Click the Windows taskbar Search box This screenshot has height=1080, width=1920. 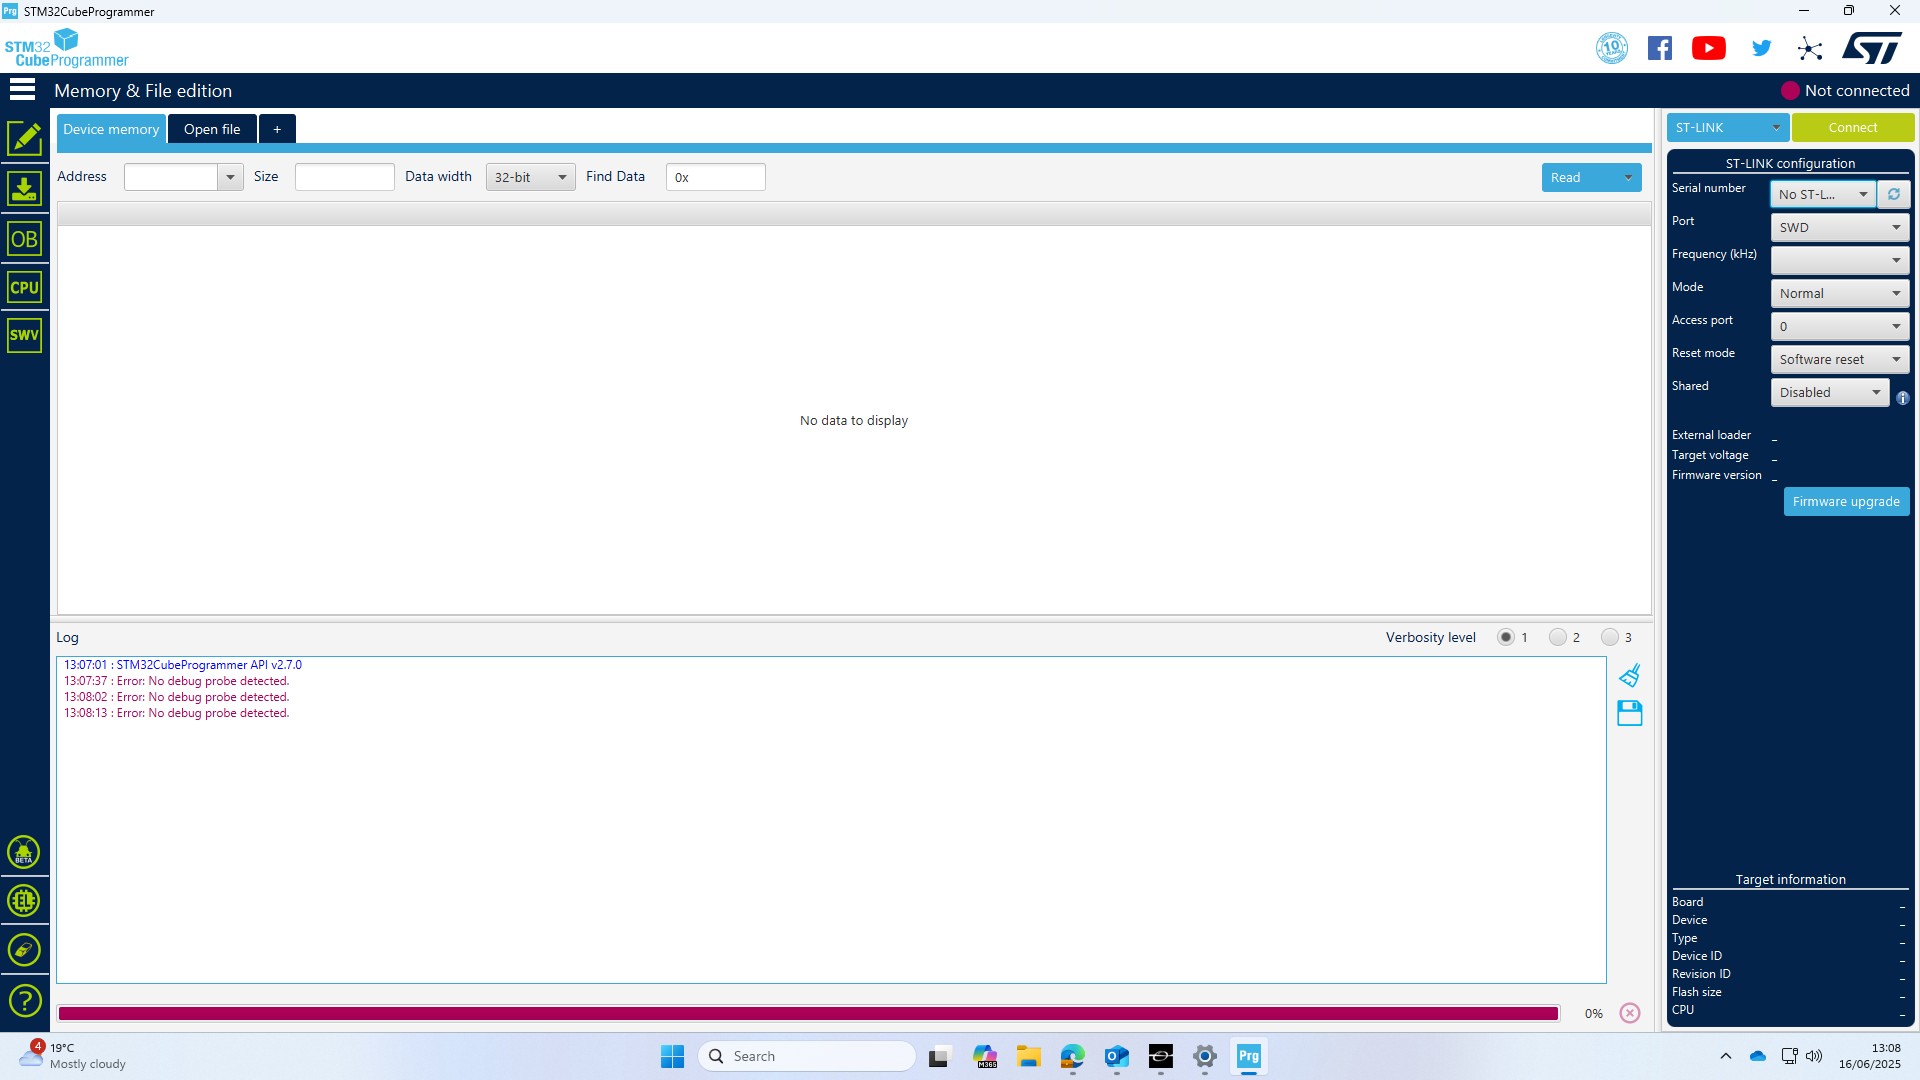pyautogui.click(x=807, y=1056)
